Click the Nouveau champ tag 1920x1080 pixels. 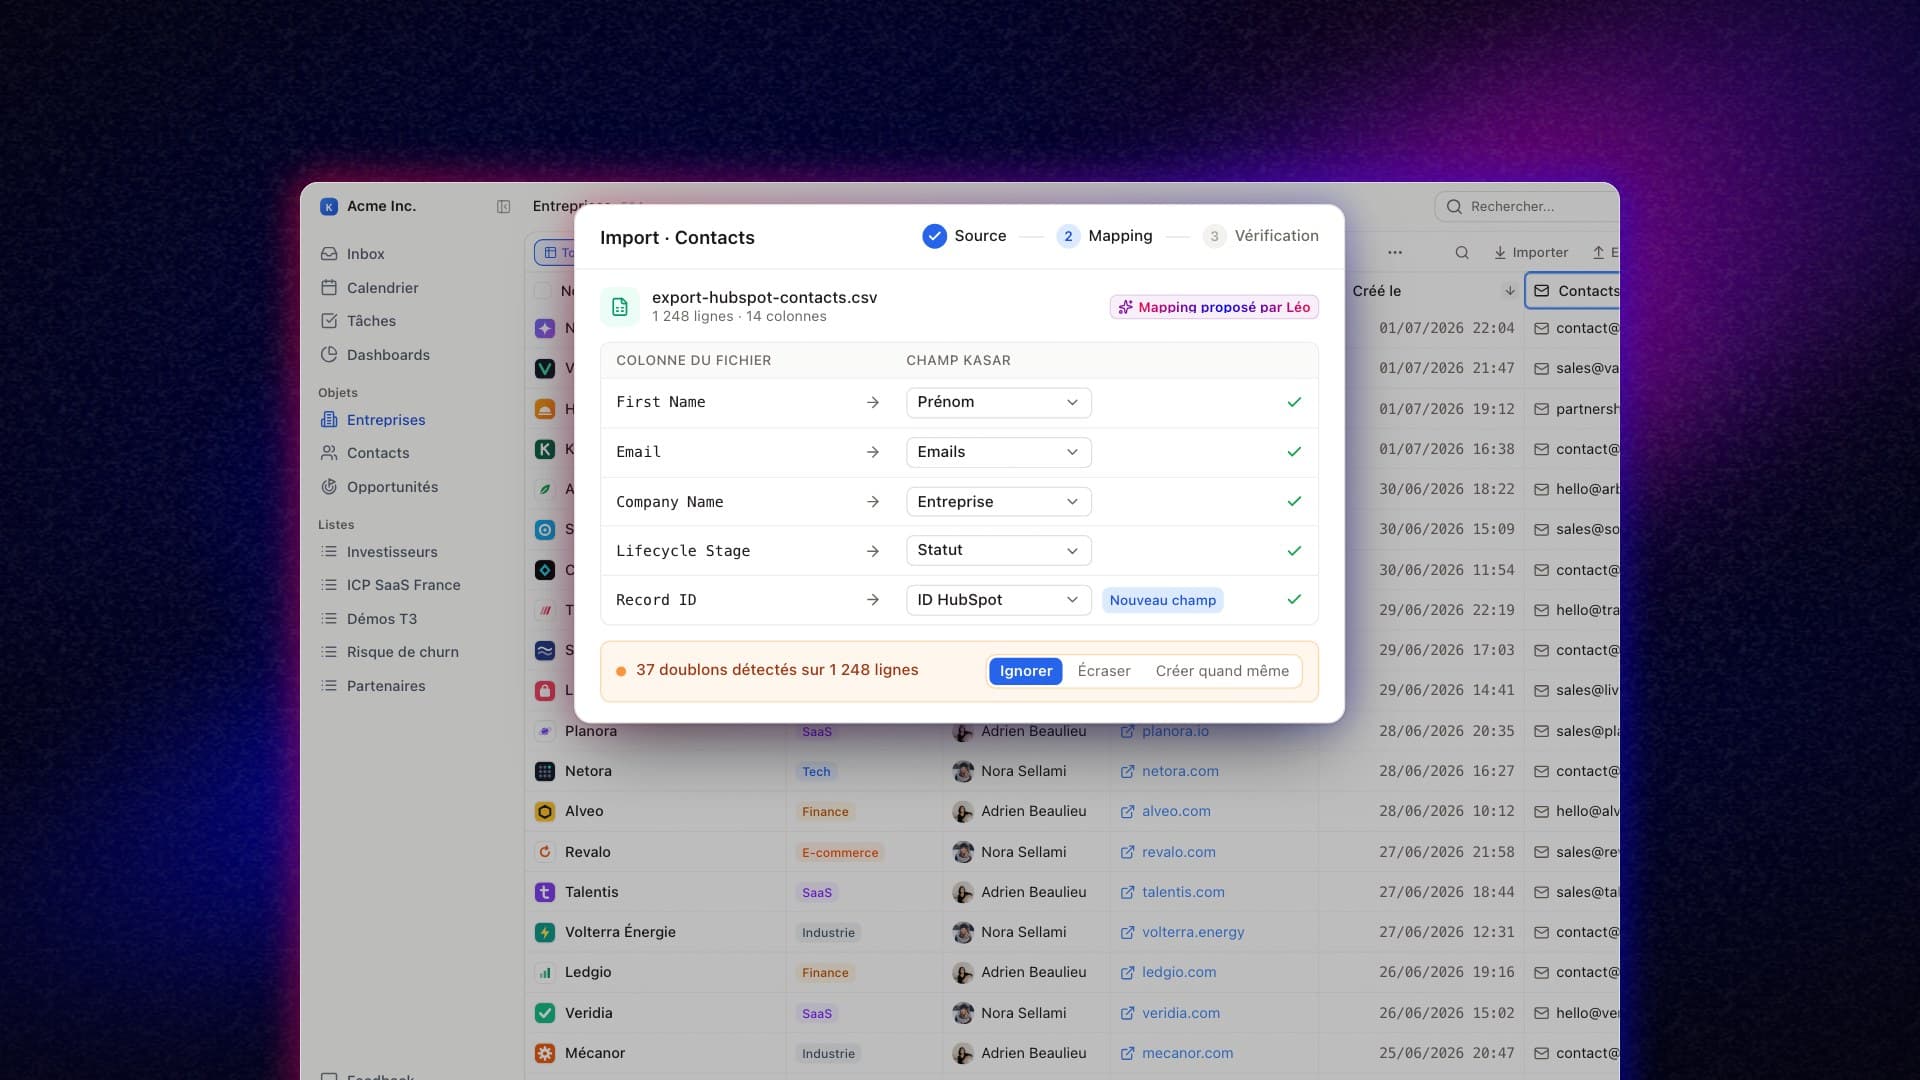[x=1162, y=600]
